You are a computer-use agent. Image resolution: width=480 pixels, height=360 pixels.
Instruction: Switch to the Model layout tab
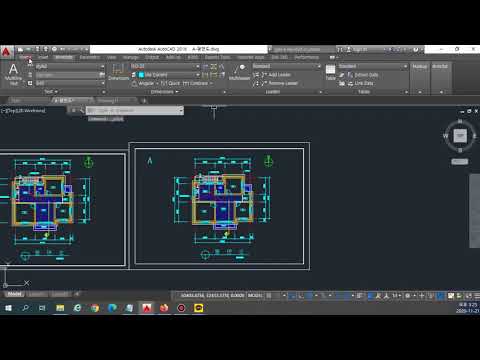(14, 294)
